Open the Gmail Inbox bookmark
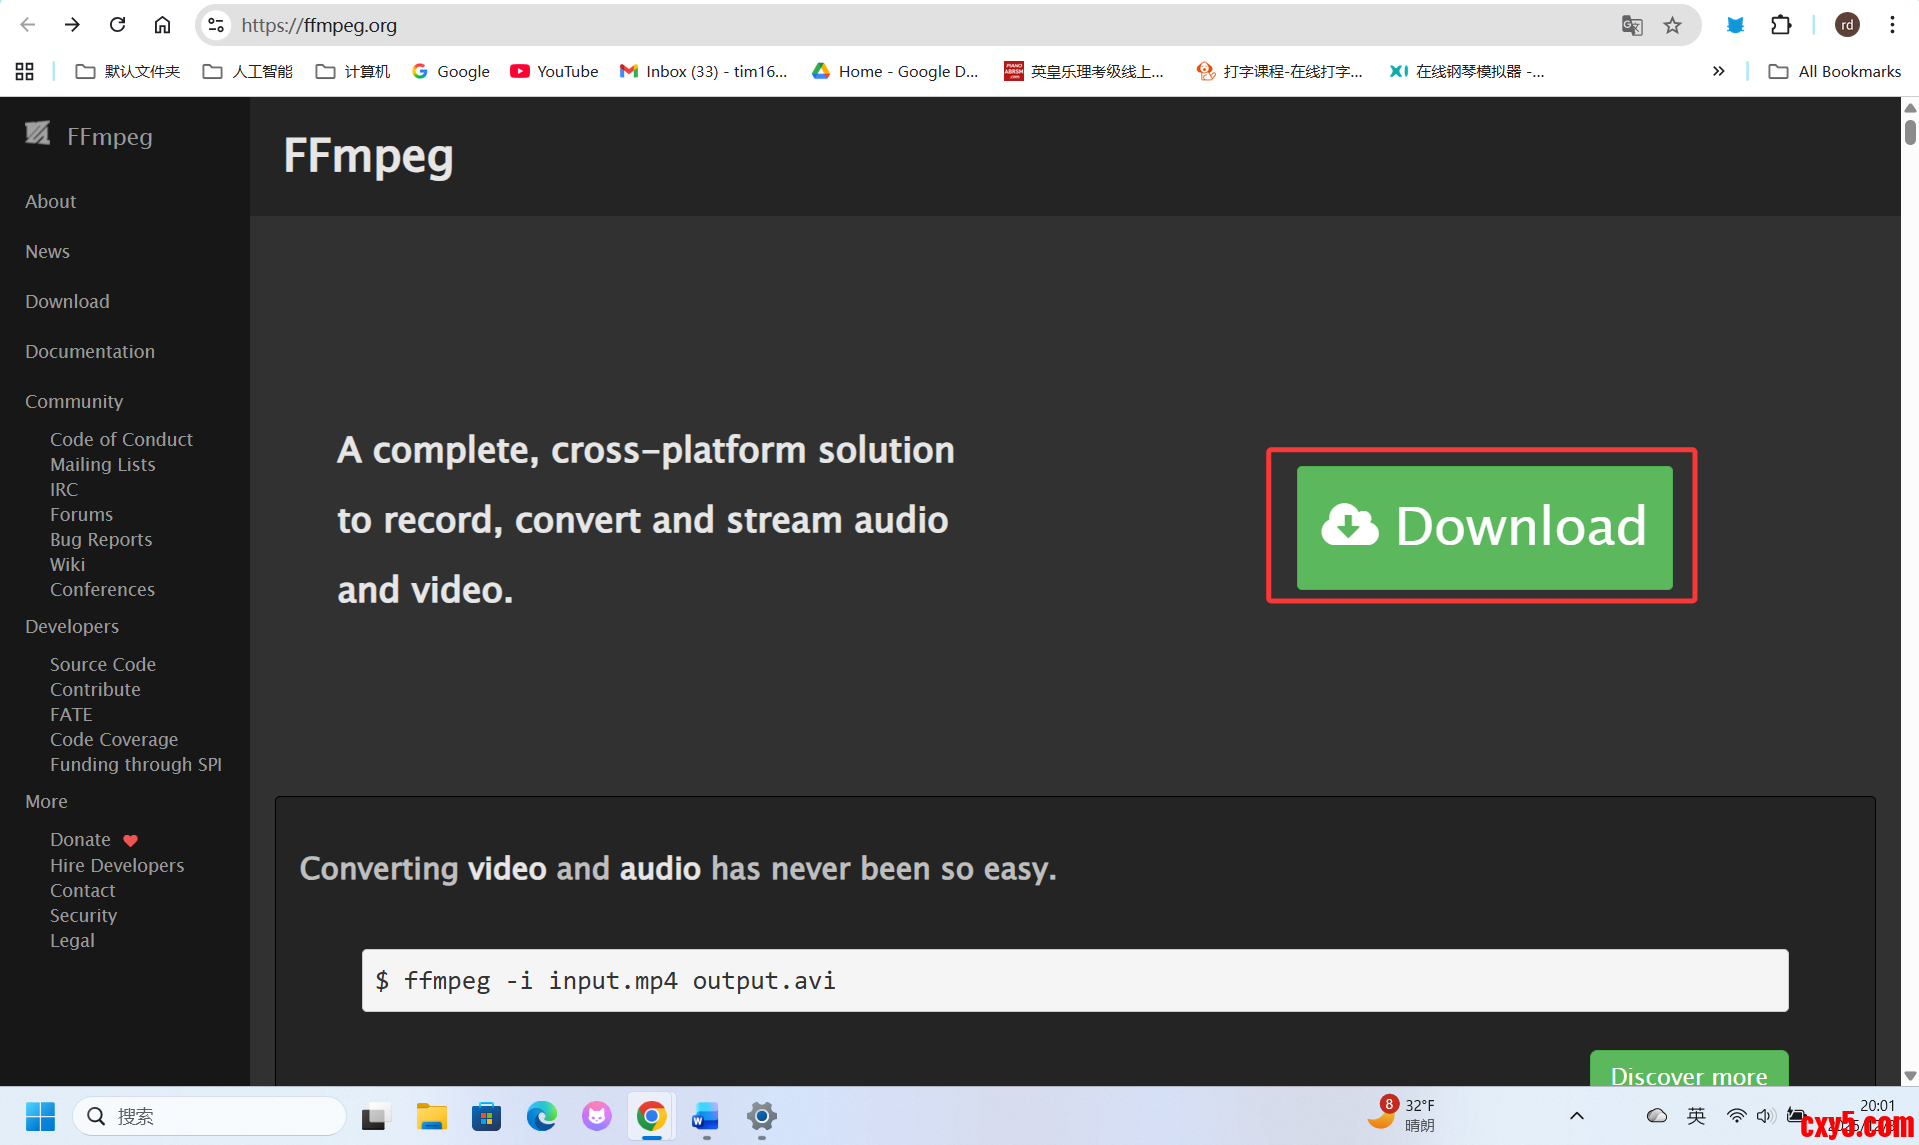The width and height of the screenshot is (1919, 1145). 704,71
